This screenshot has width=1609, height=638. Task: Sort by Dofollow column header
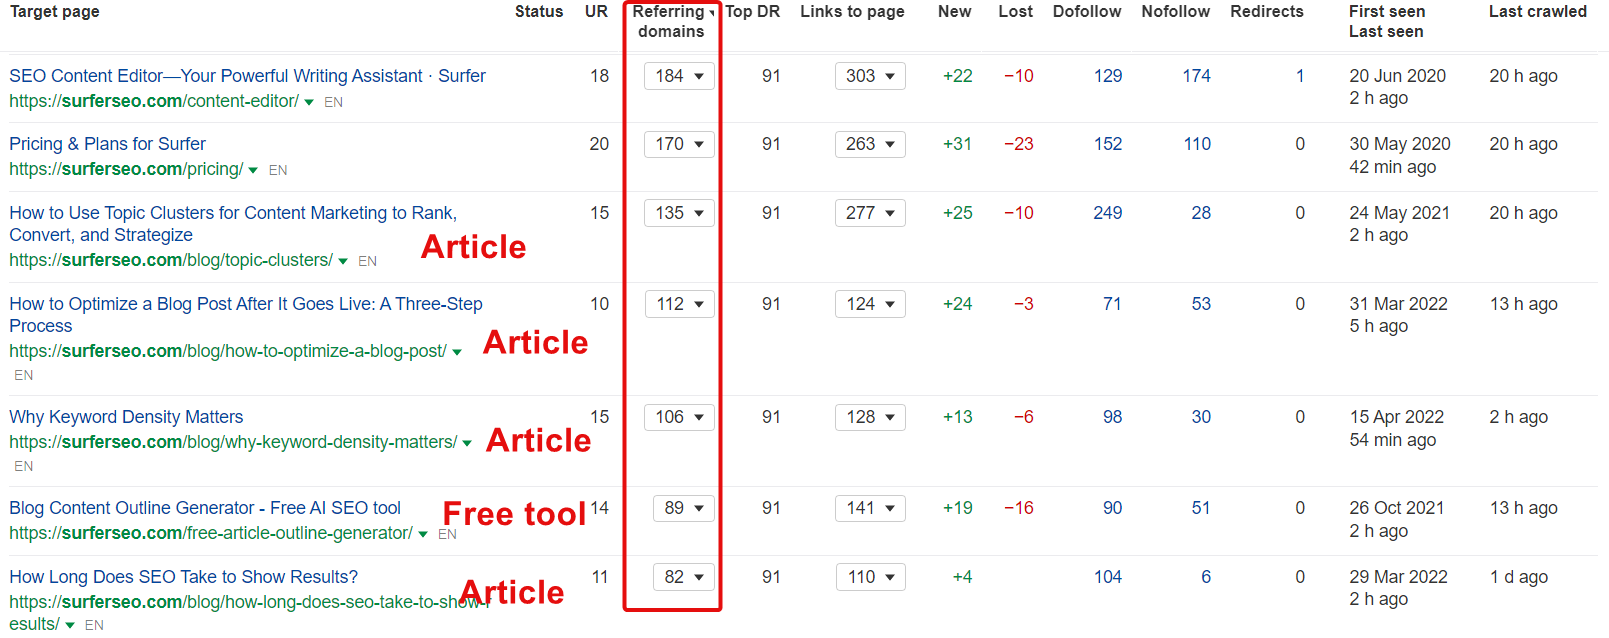[x=1087, y=12]
